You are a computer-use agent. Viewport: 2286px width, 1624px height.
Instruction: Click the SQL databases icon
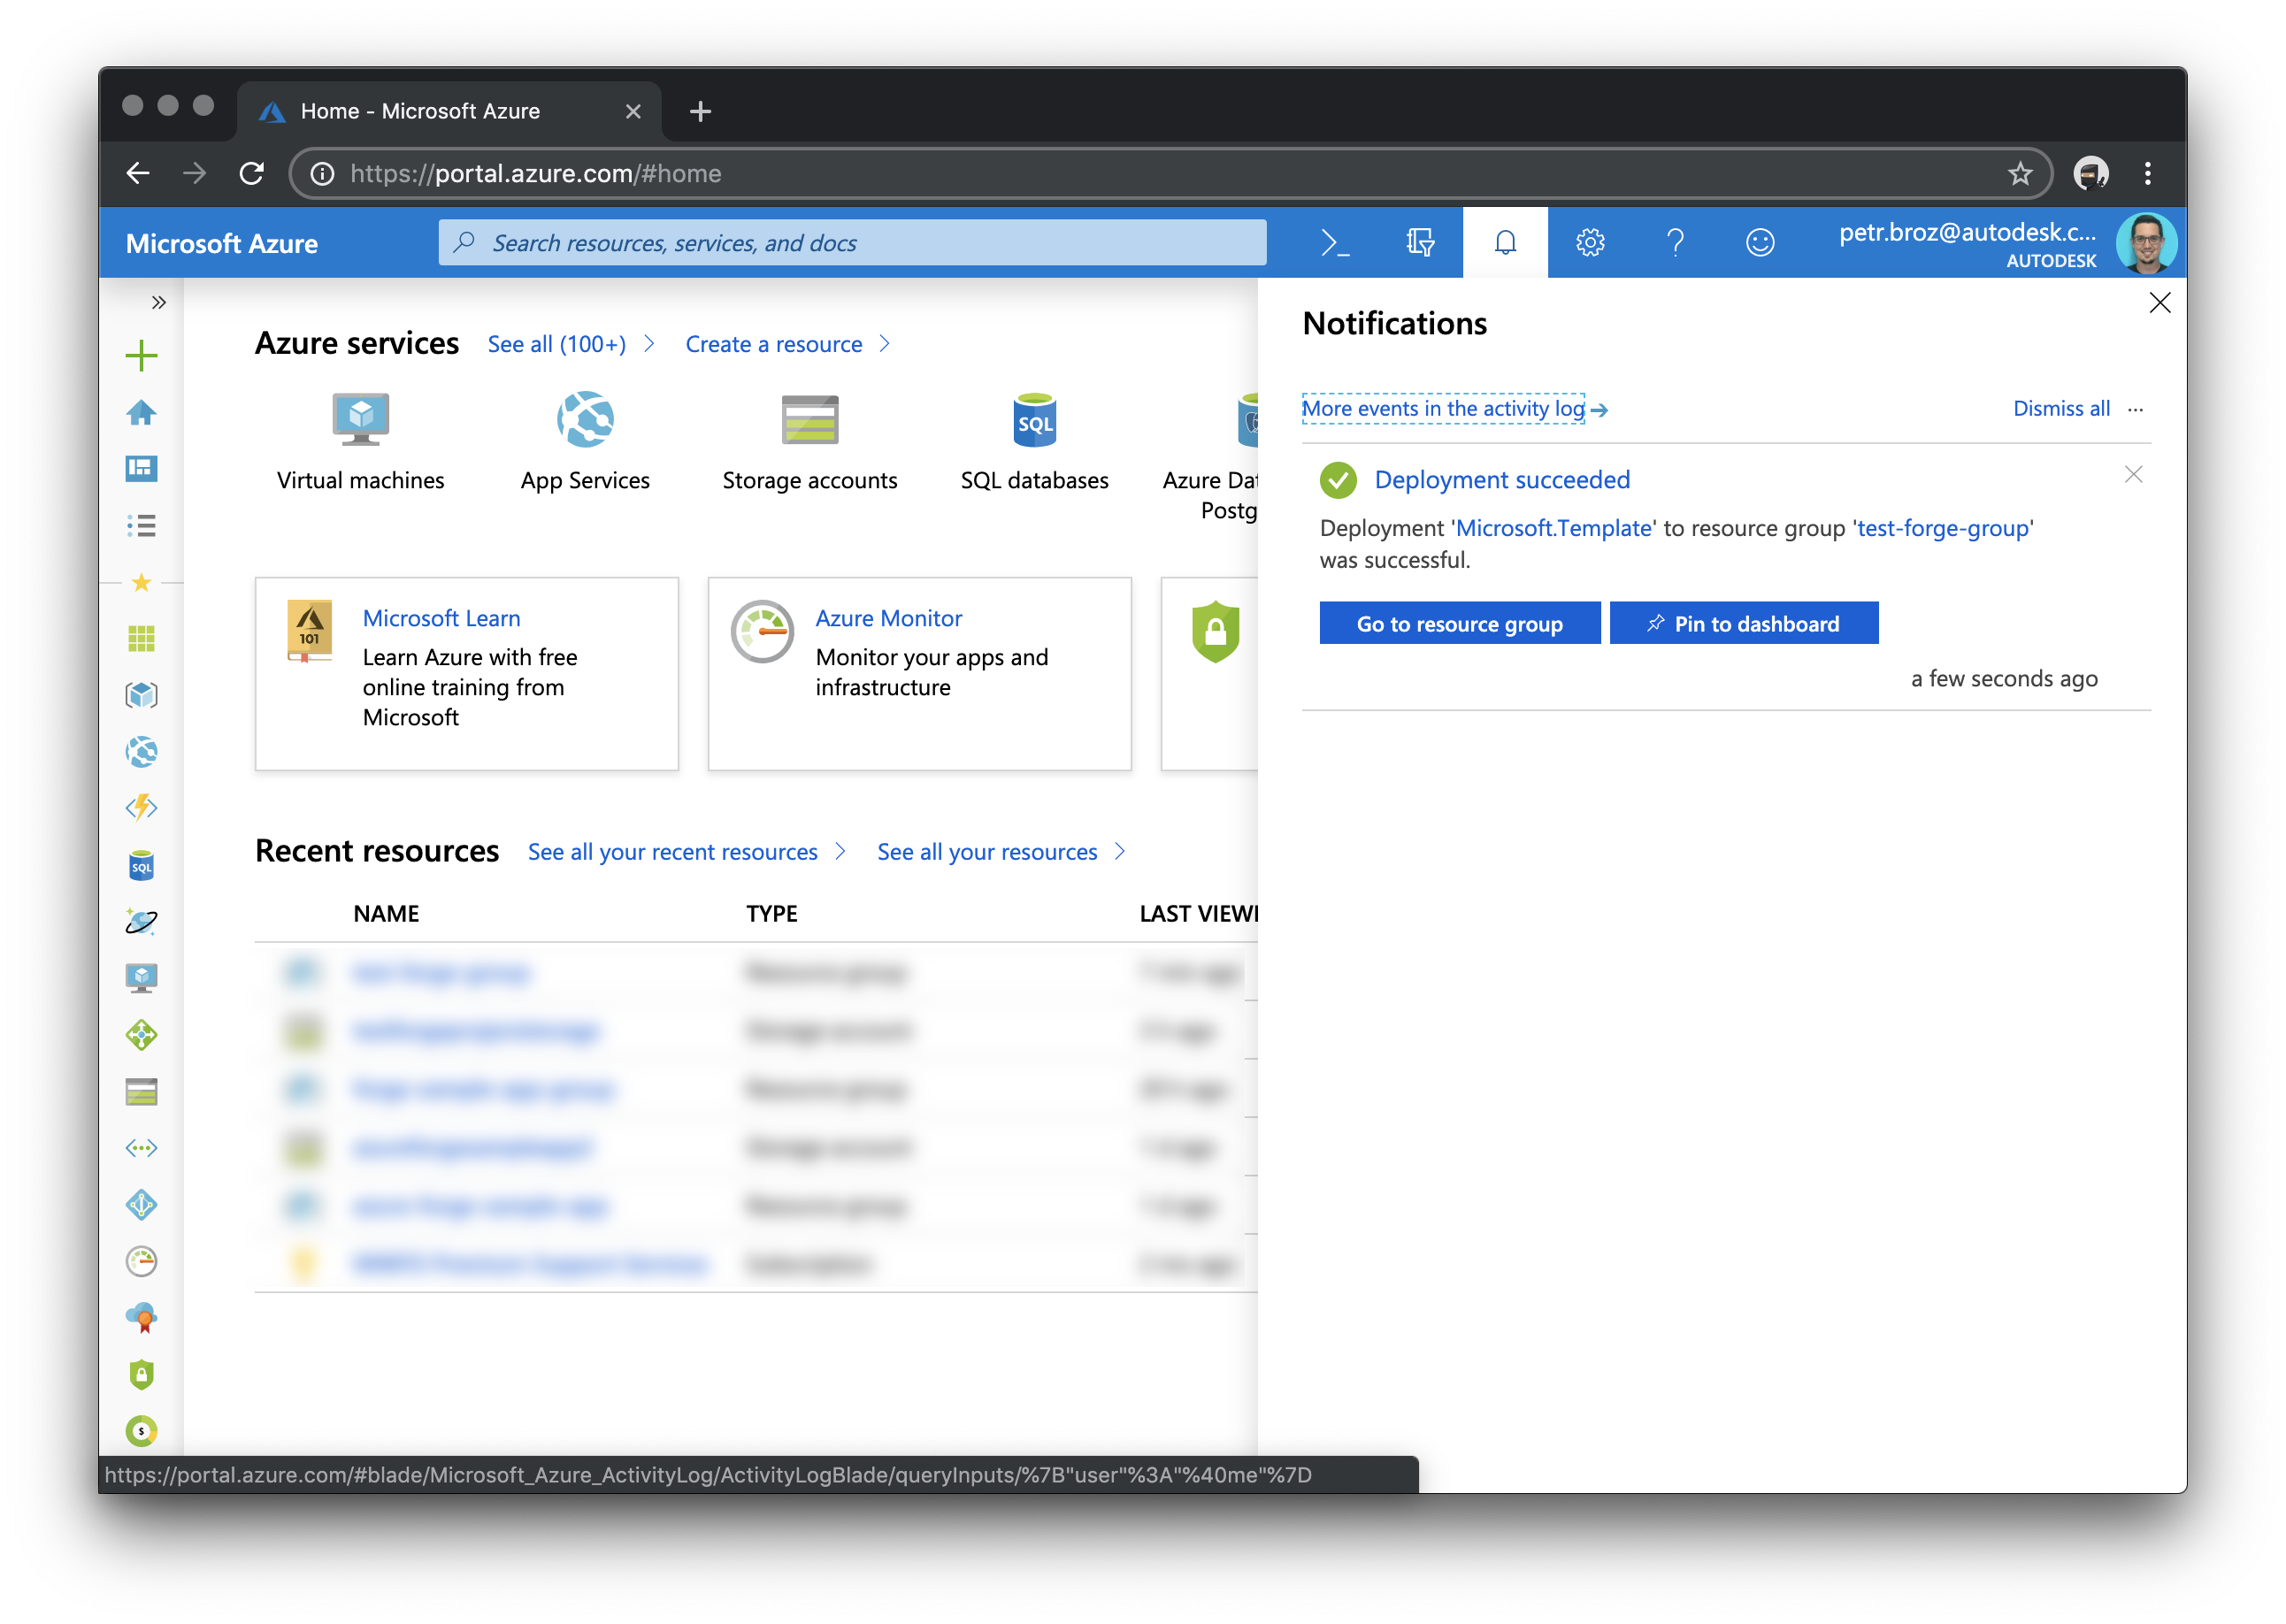[1033, 422]
